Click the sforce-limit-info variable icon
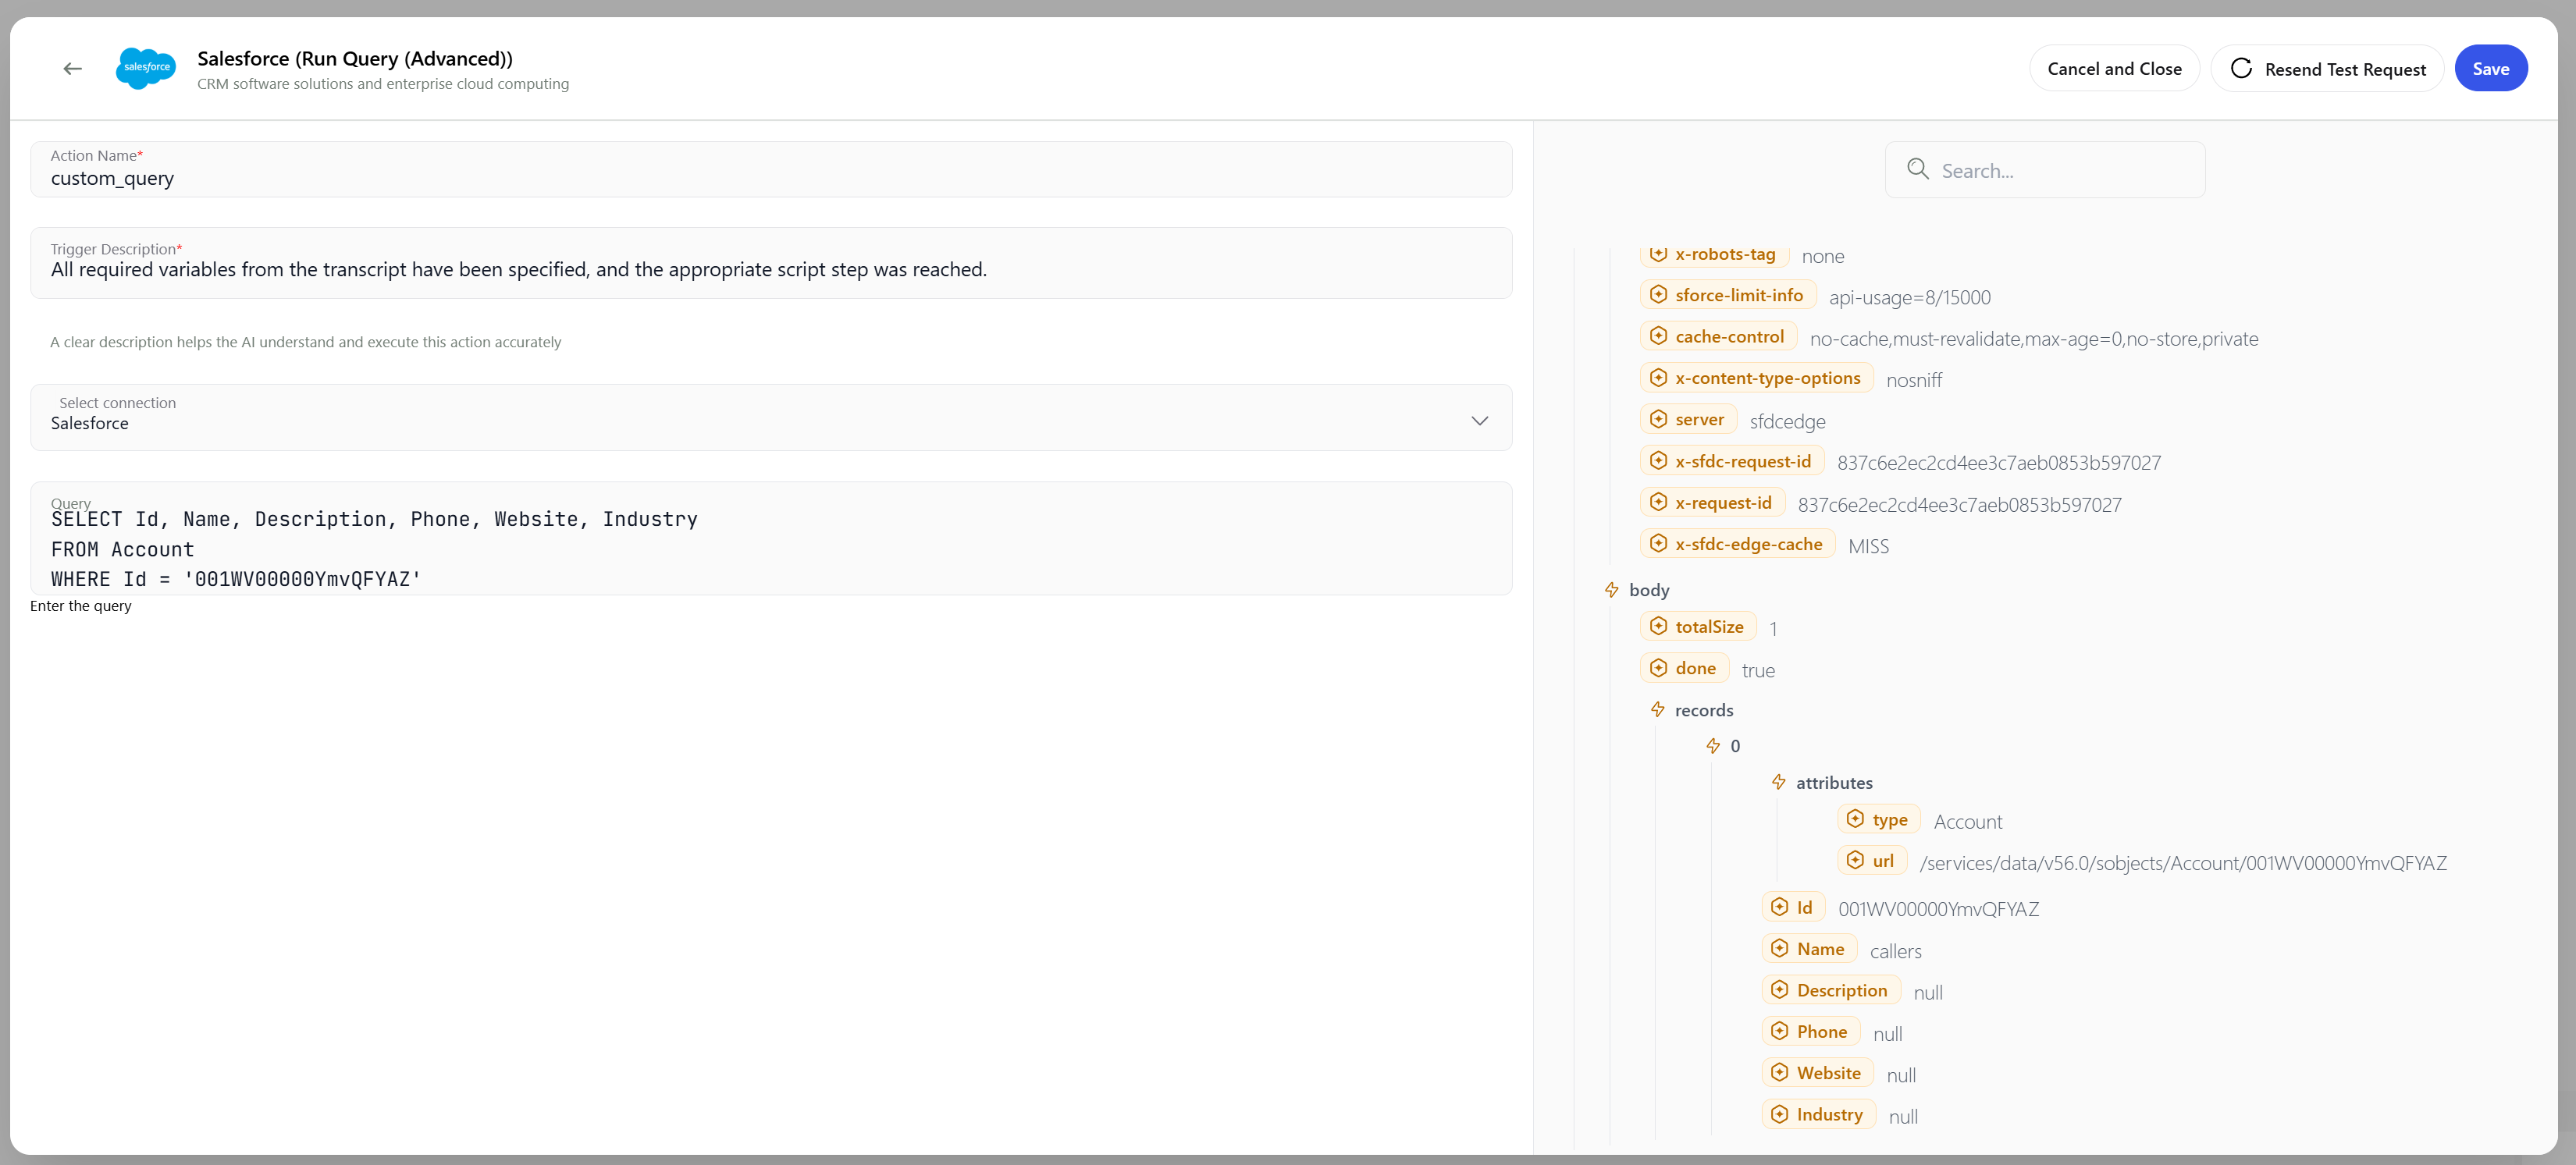2576x1165 pixels. 1658,295
